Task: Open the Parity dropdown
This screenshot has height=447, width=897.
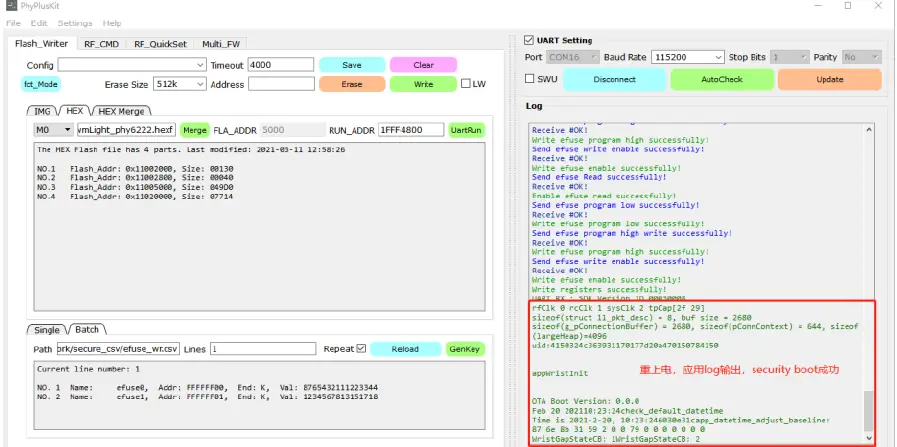Action: 861,57
